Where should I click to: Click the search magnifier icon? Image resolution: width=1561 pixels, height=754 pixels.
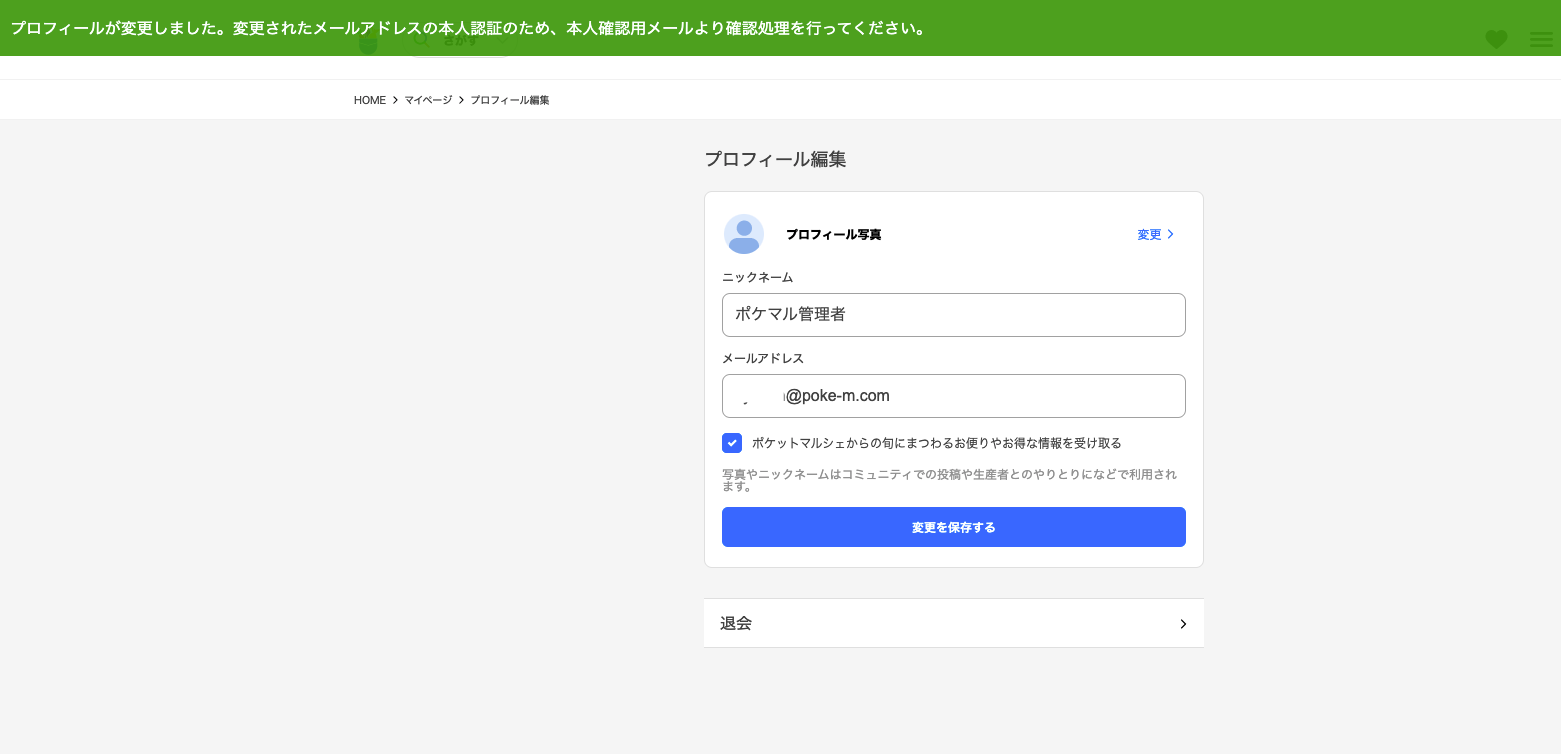(x=421, y=39)
